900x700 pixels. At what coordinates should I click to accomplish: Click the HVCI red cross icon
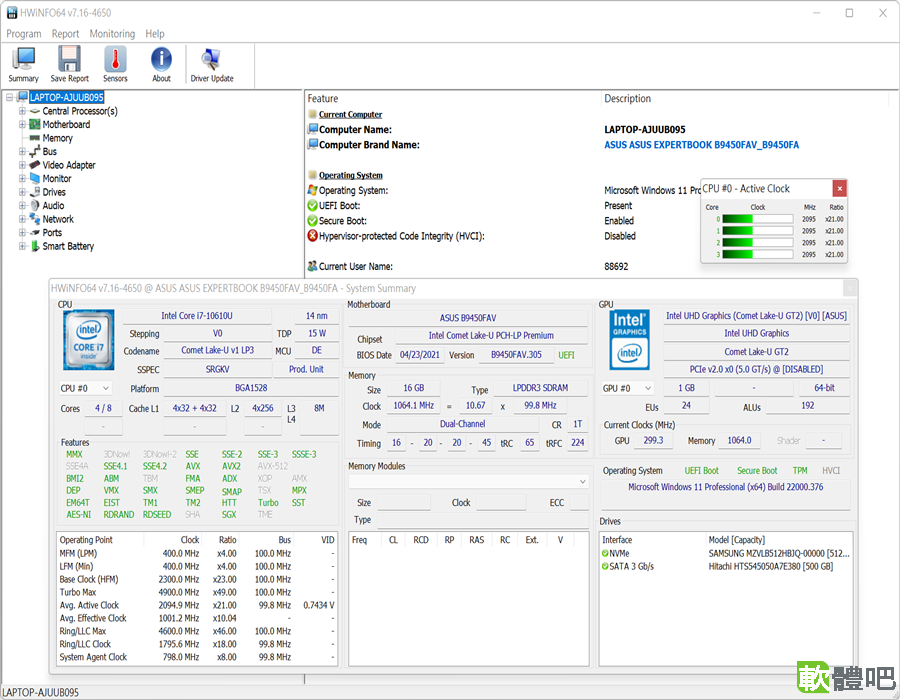click(x=312, y=236)
